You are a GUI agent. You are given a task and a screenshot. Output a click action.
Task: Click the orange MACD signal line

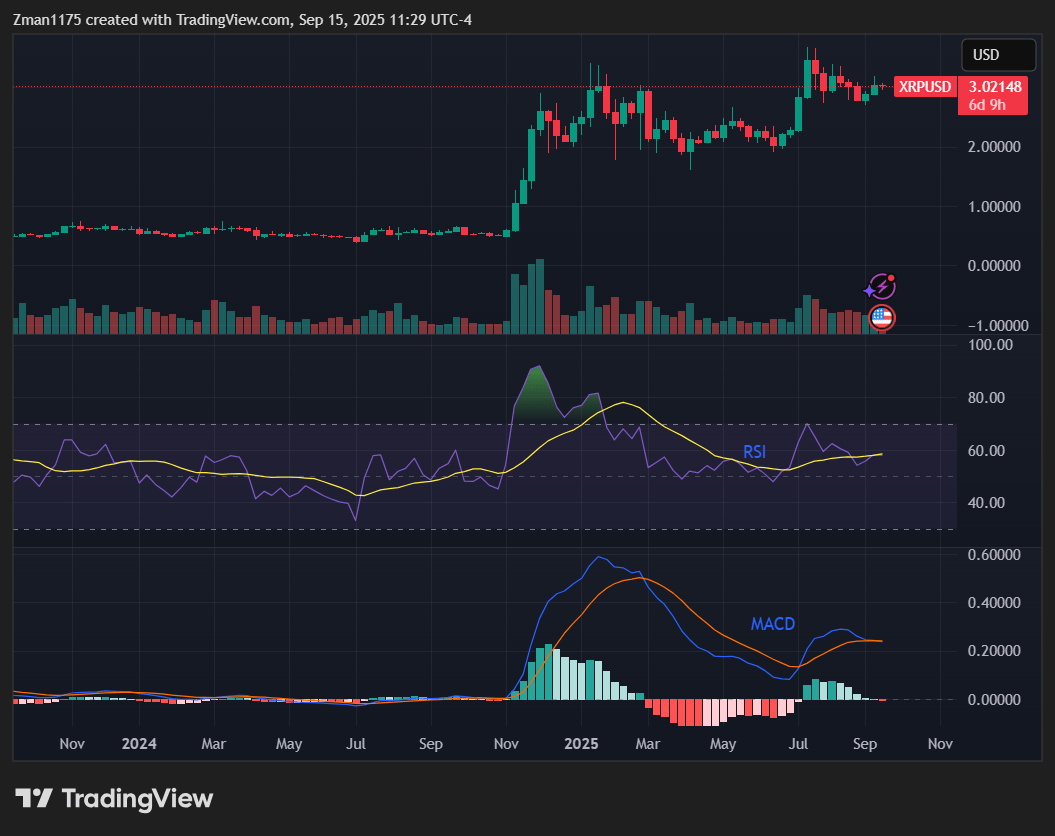pyautogui.click(x=640, y=578)
